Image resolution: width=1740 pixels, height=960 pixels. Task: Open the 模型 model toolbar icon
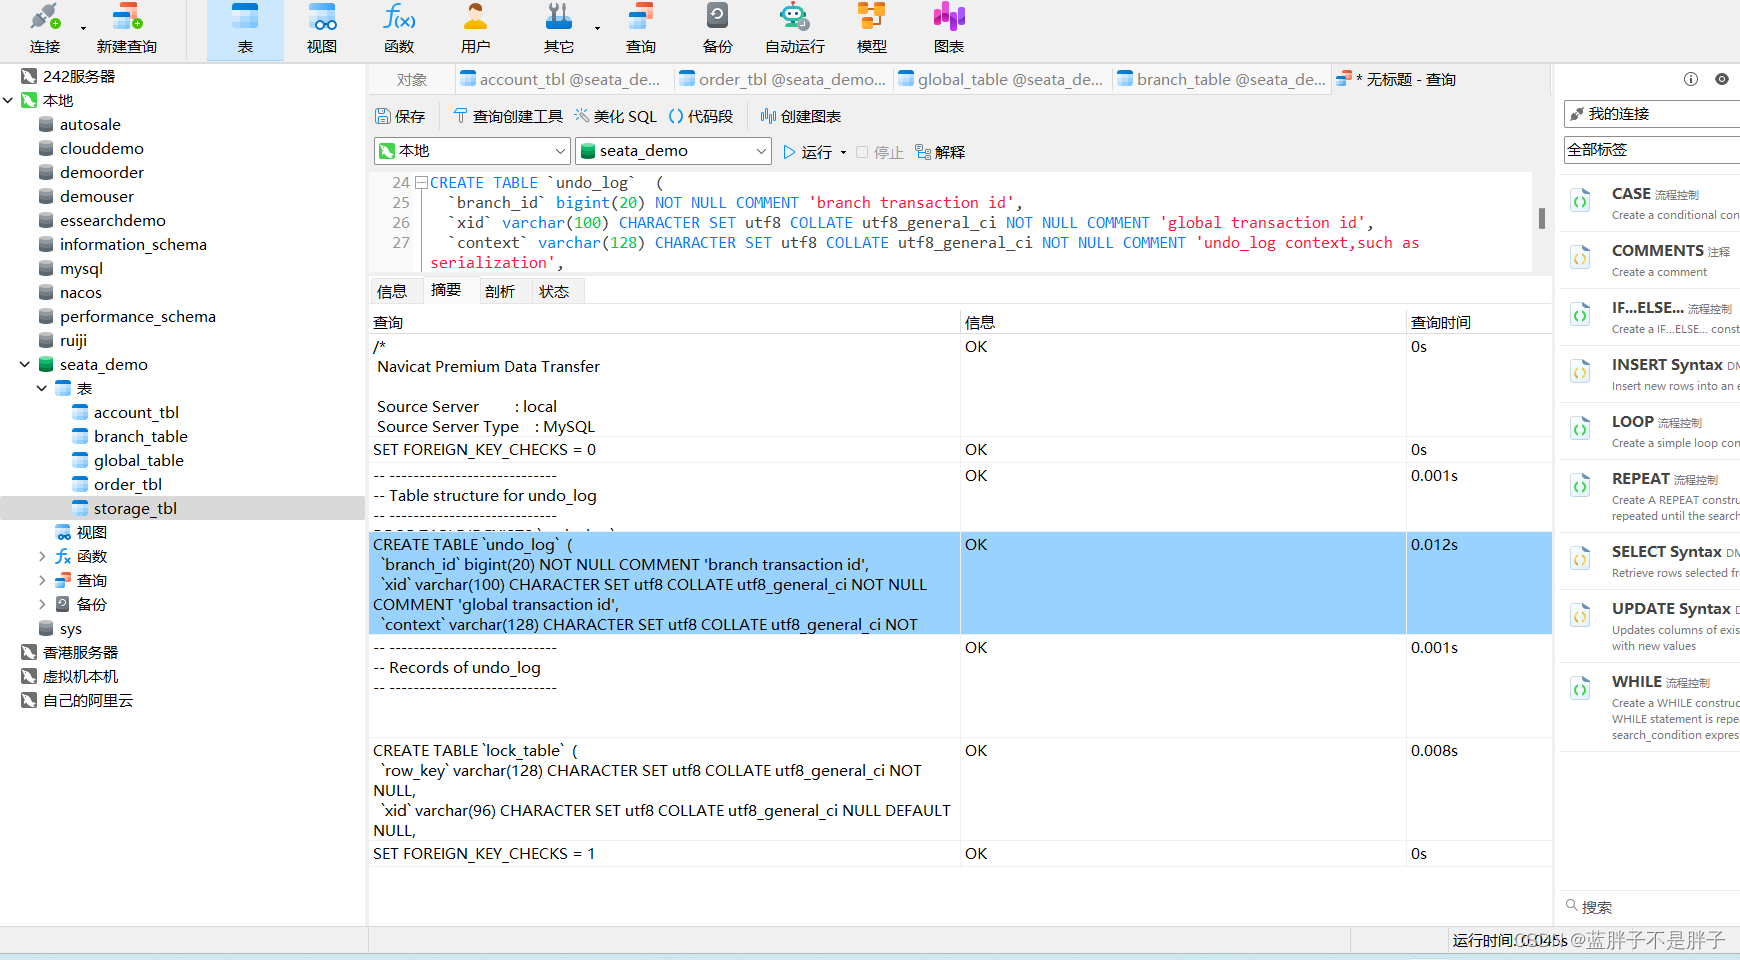[872, 28]
